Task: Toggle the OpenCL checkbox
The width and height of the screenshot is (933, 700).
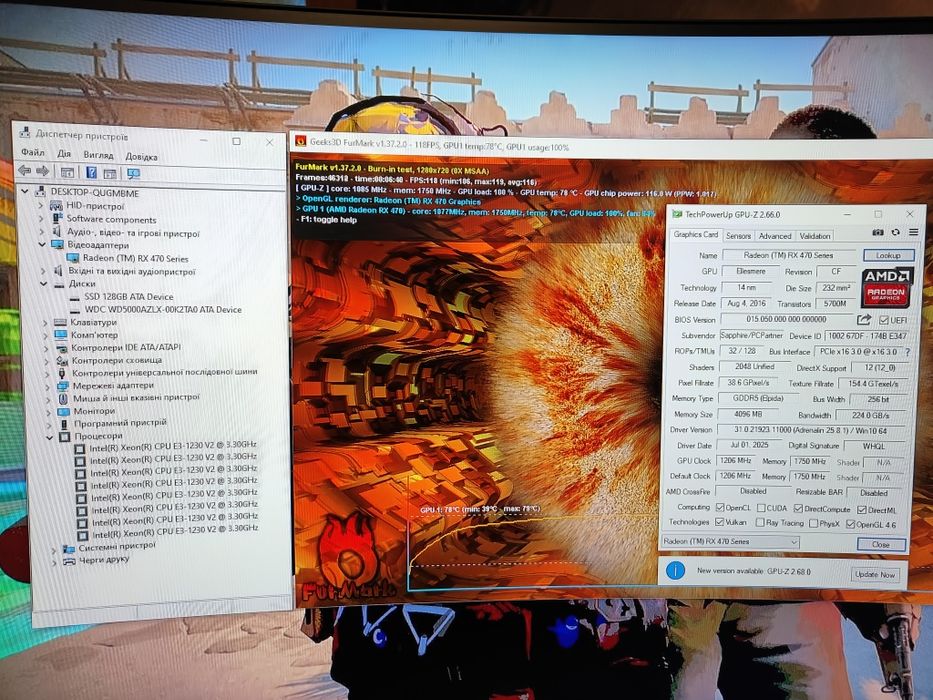Action: click(x=720, y=508)
